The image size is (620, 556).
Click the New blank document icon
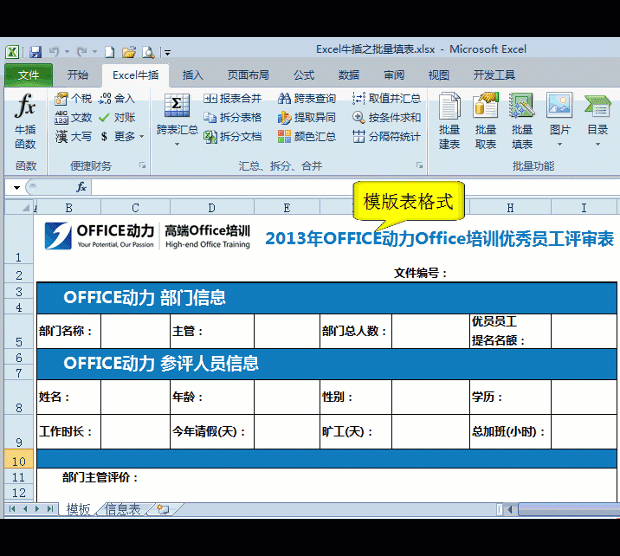click(110, 52)
